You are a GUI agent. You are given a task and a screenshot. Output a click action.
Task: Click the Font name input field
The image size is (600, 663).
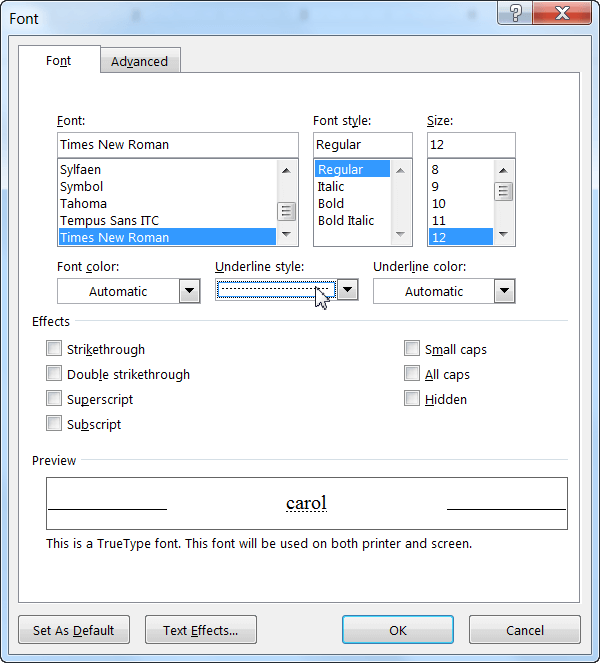(178, 145)
